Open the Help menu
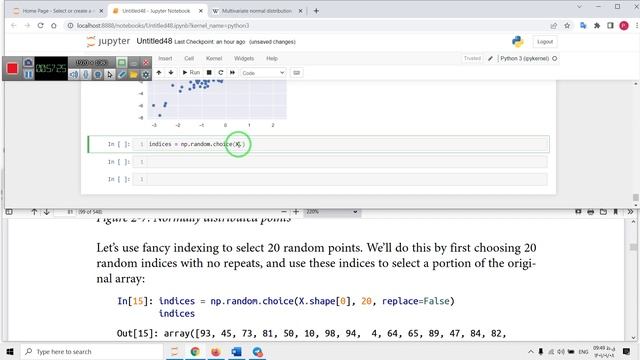This screenshot has height=360, width=640. (x=272, y=58)
